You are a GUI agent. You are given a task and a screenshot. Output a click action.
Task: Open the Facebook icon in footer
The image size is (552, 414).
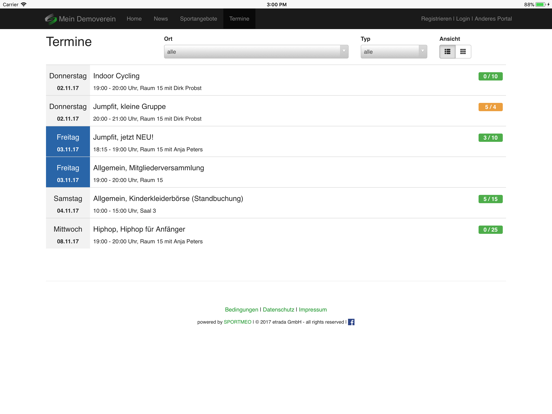pos(351,322)
